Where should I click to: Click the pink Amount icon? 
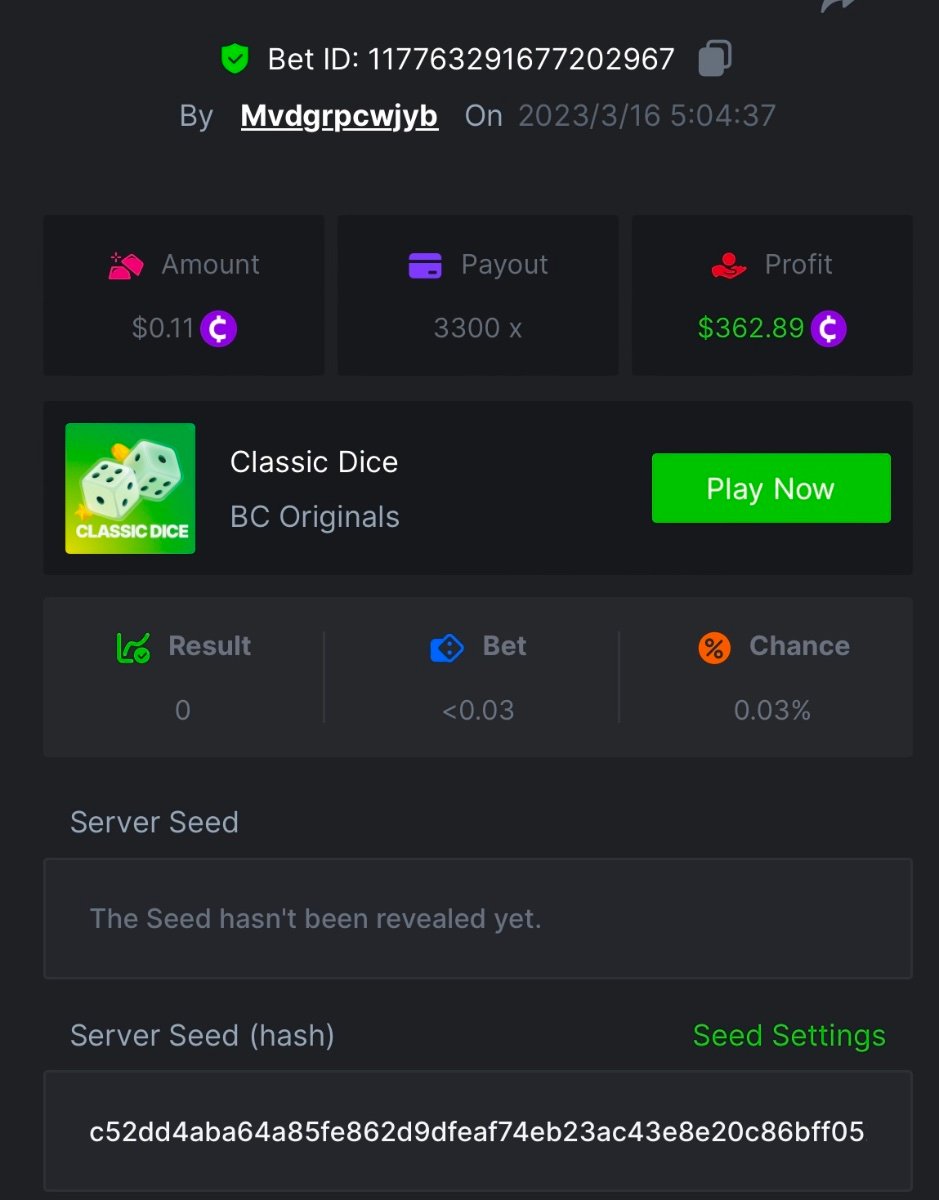tap(126, 265)
